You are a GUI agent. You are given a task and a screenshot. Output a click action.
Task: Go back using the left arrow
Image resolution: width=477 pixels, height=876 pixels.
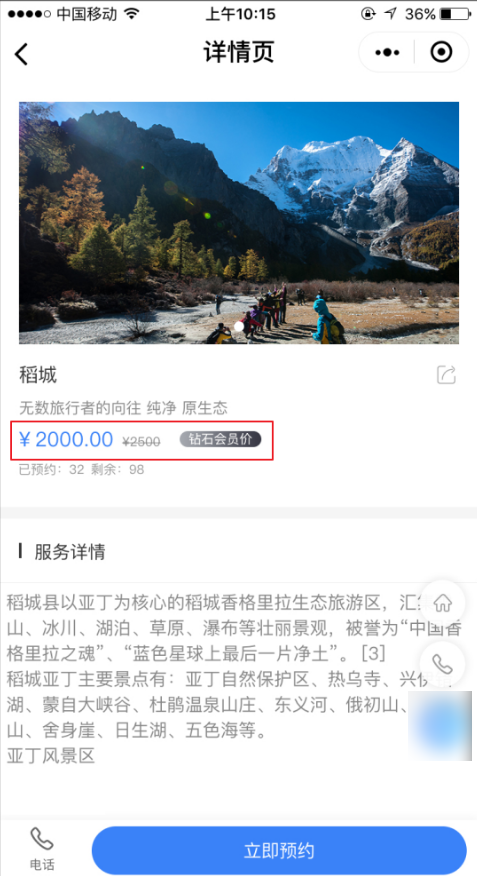click(21, 54)
